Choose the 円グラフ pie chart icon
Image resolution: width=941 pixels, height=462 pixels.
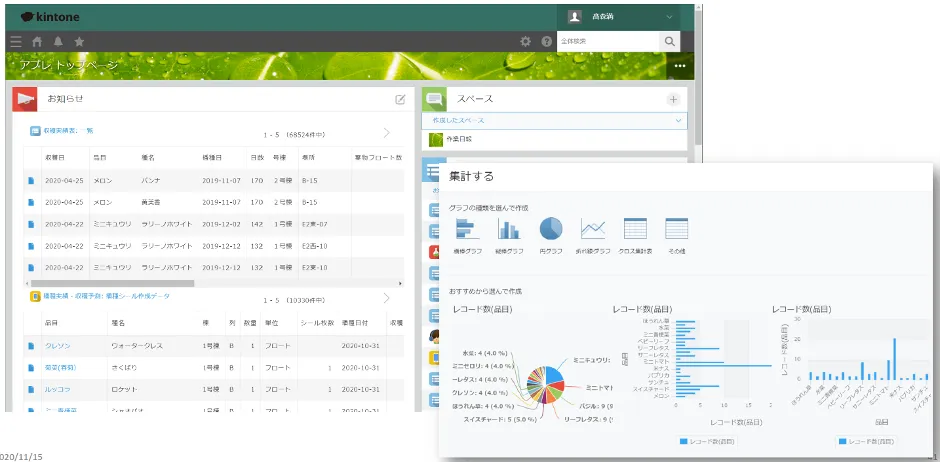[551, 229]
